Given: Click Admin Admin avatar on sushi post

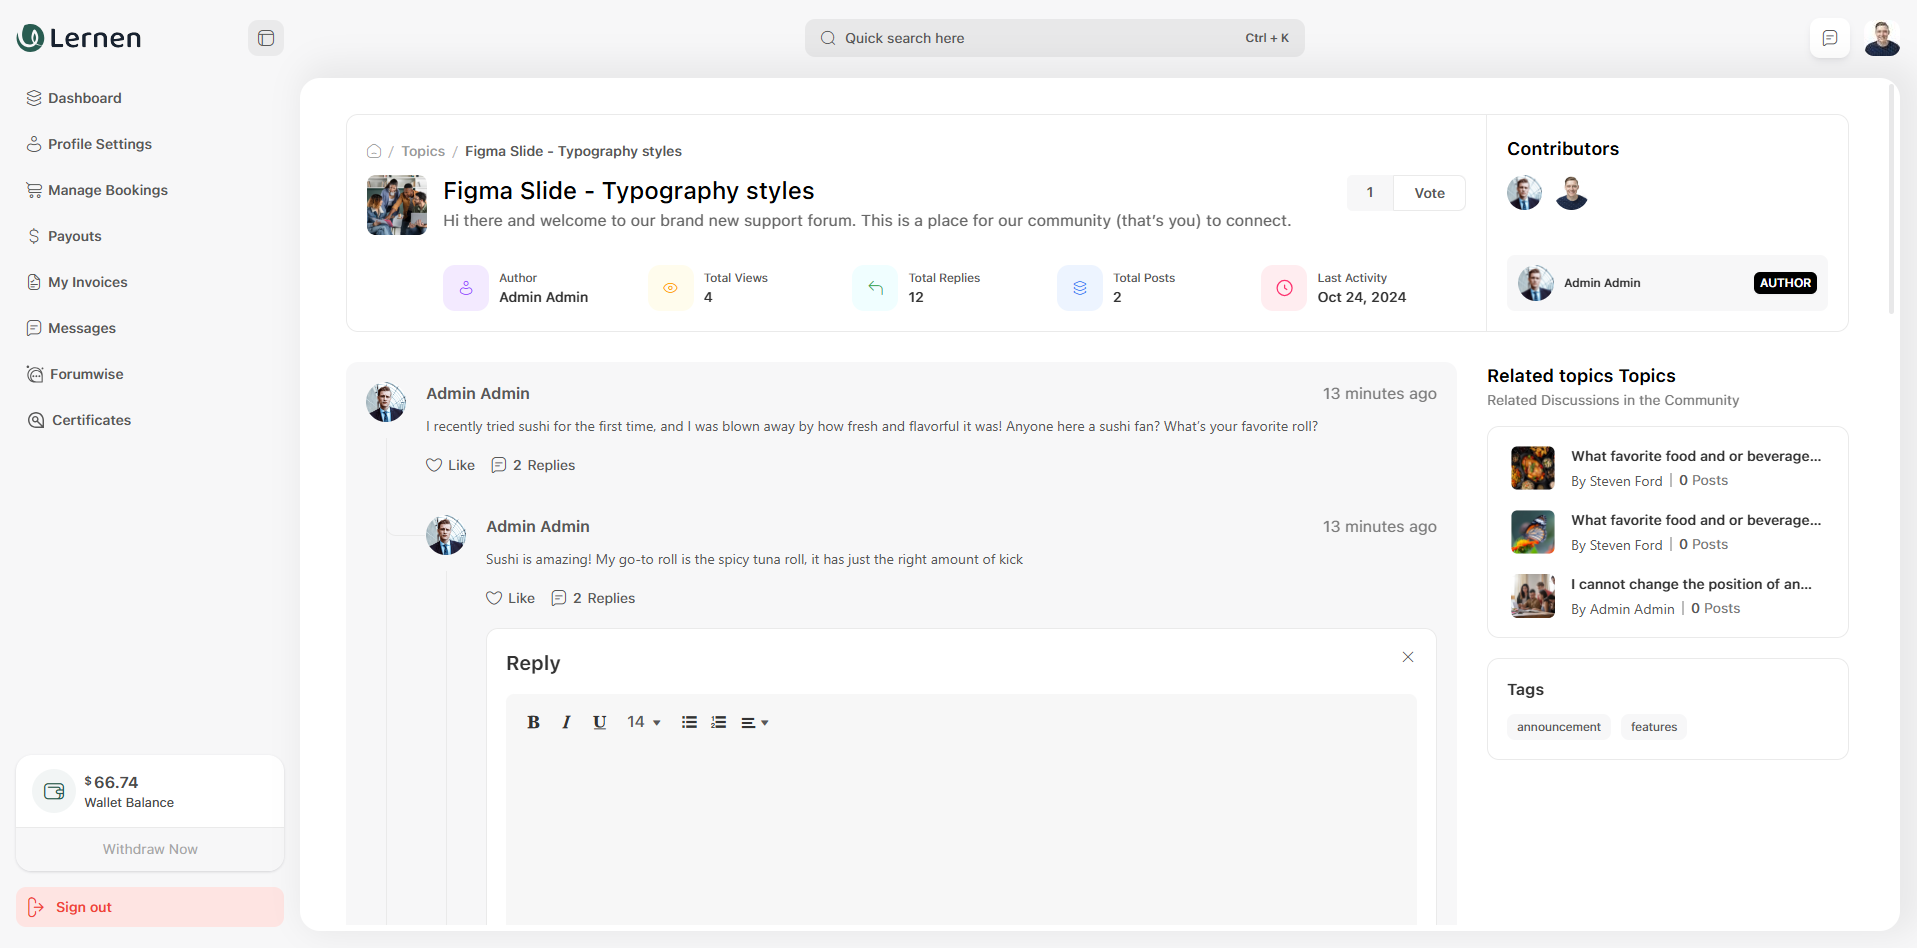Looking at the screenshot, I should (386, 402).
